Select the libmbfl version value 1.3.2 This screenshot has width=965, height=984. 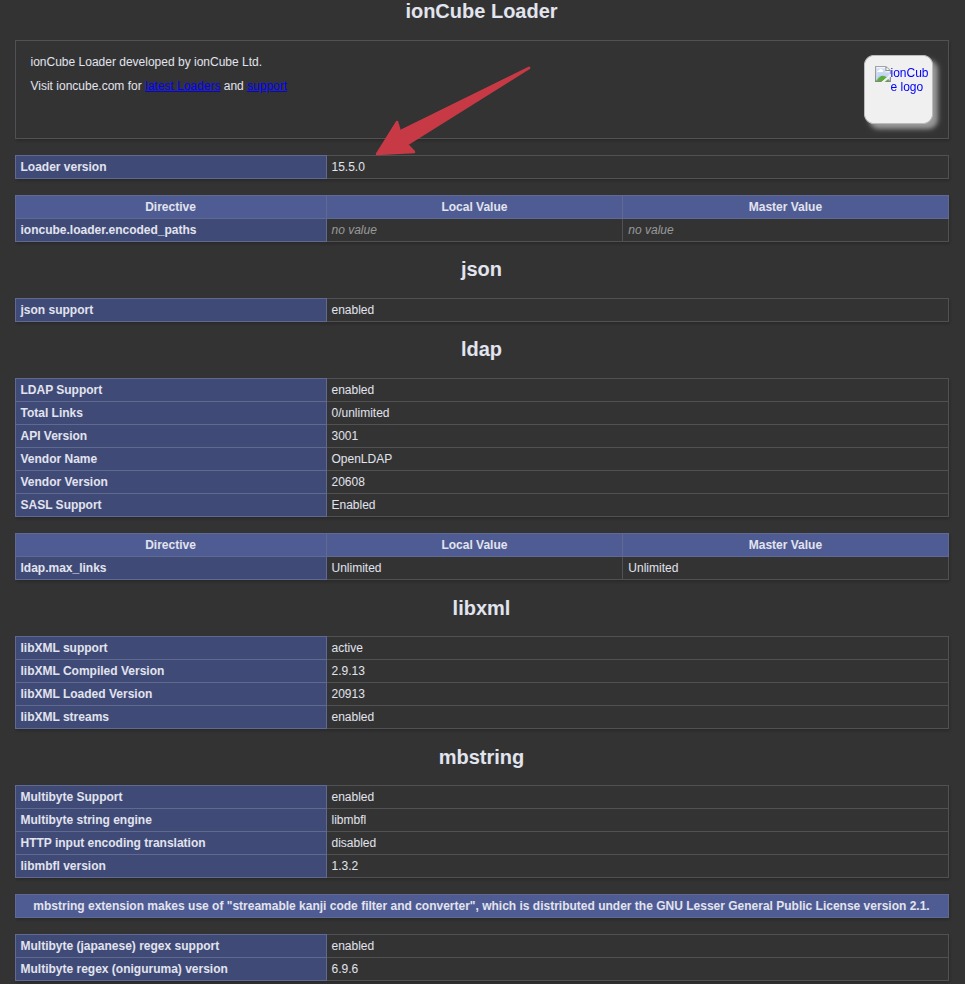[344, 866]
